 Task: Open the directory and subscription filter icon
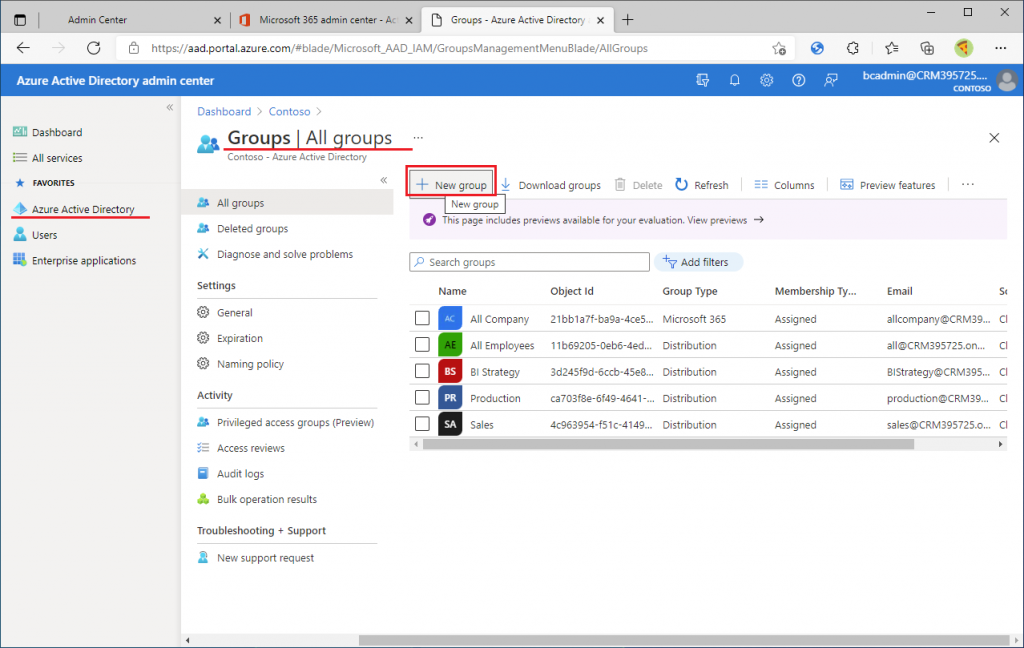pos(703,80)
